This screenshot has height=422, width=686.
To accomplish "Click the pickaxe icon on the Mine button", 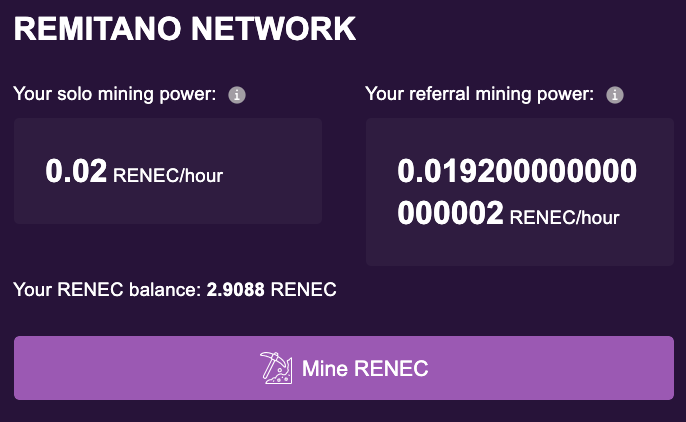I will pos(276,368).
